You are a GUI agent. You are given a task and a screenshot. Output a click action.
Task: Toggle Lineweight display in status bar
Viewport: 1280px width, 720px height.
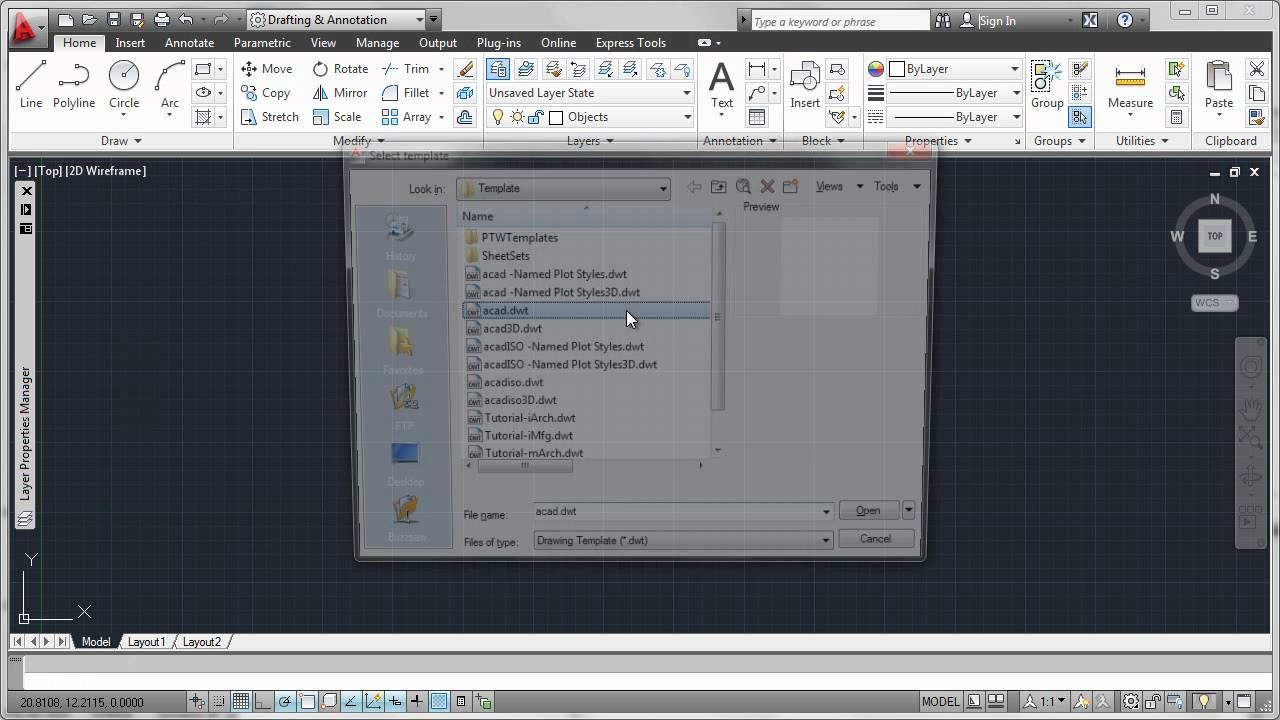[x=417, y=702]
